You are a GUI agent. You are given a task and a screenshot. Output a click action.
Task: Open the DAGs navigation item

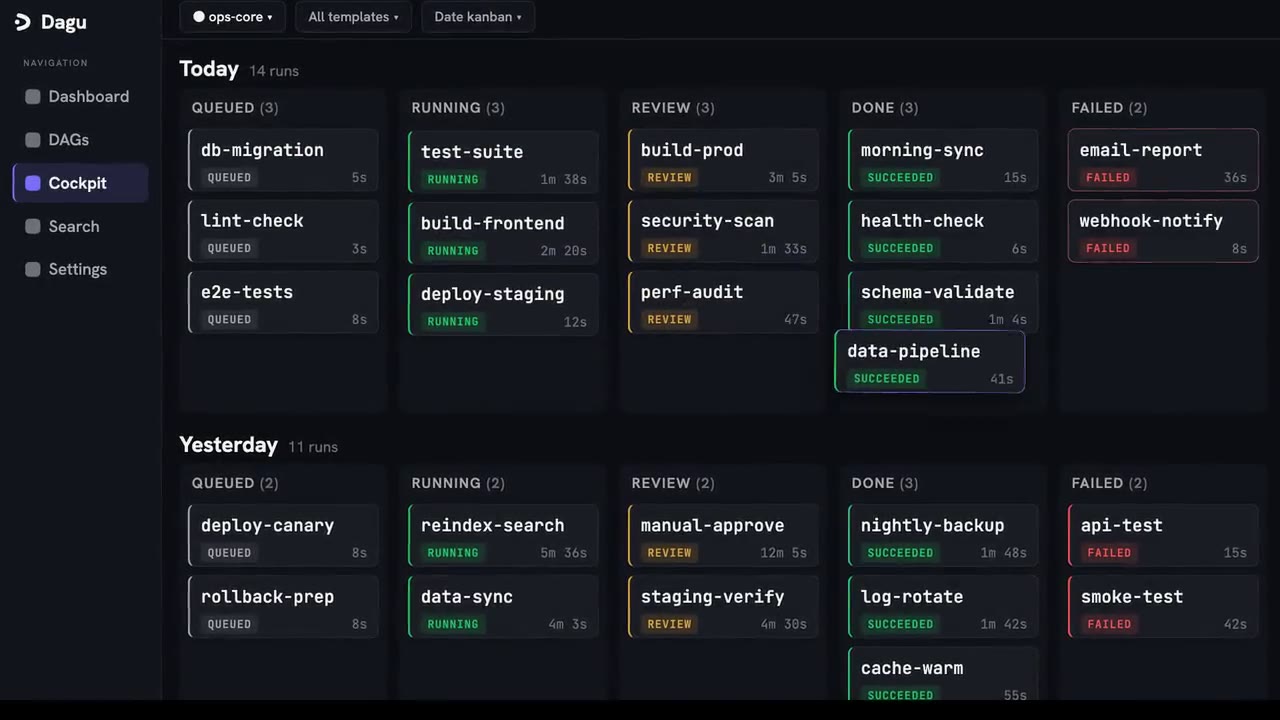[x=81, y=140]
